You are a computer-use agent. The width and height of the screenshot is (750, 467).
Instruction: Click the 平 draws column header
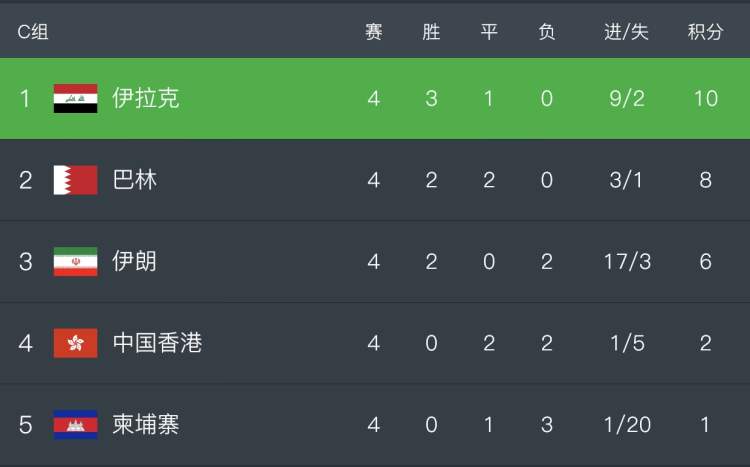point(489,32)
